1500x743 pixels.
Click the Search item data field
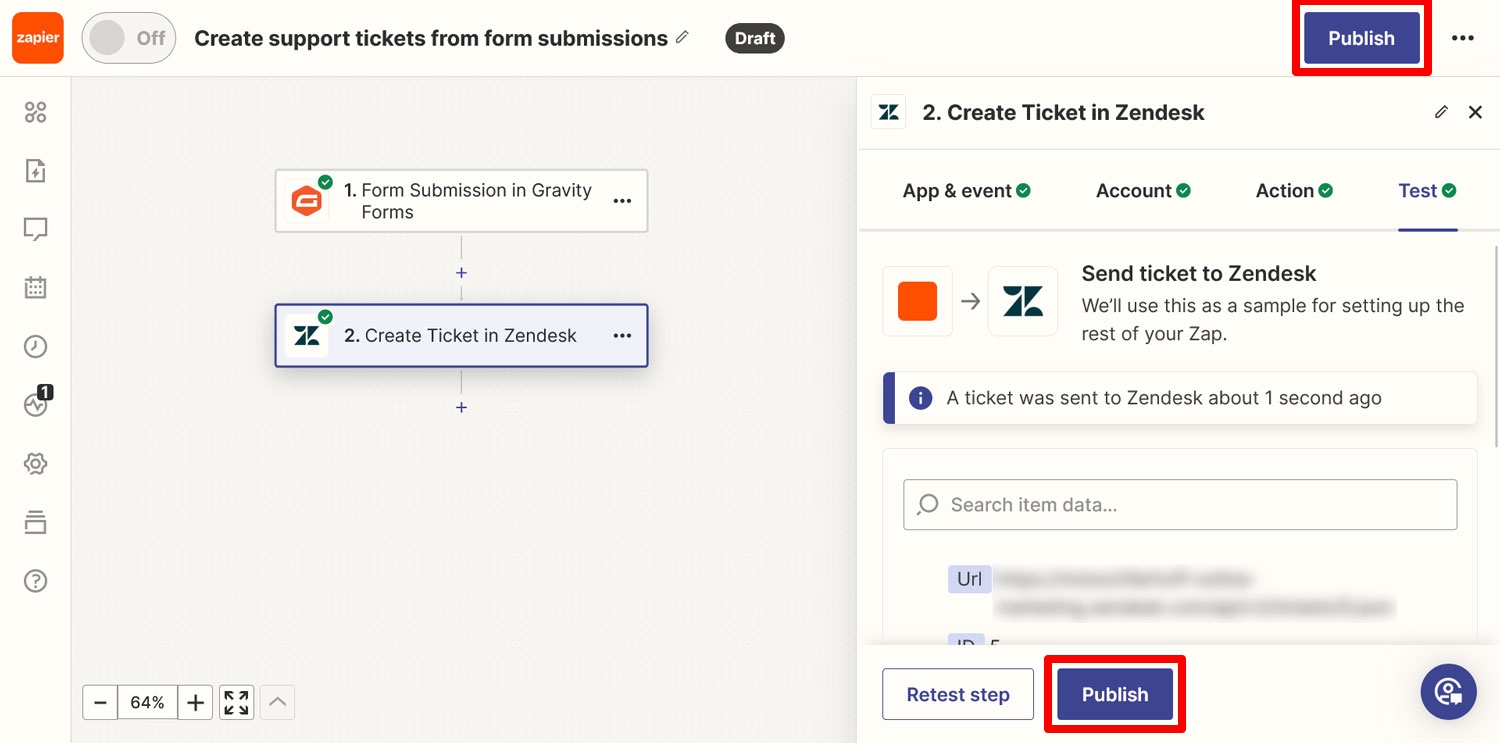tap(1180, 505)
